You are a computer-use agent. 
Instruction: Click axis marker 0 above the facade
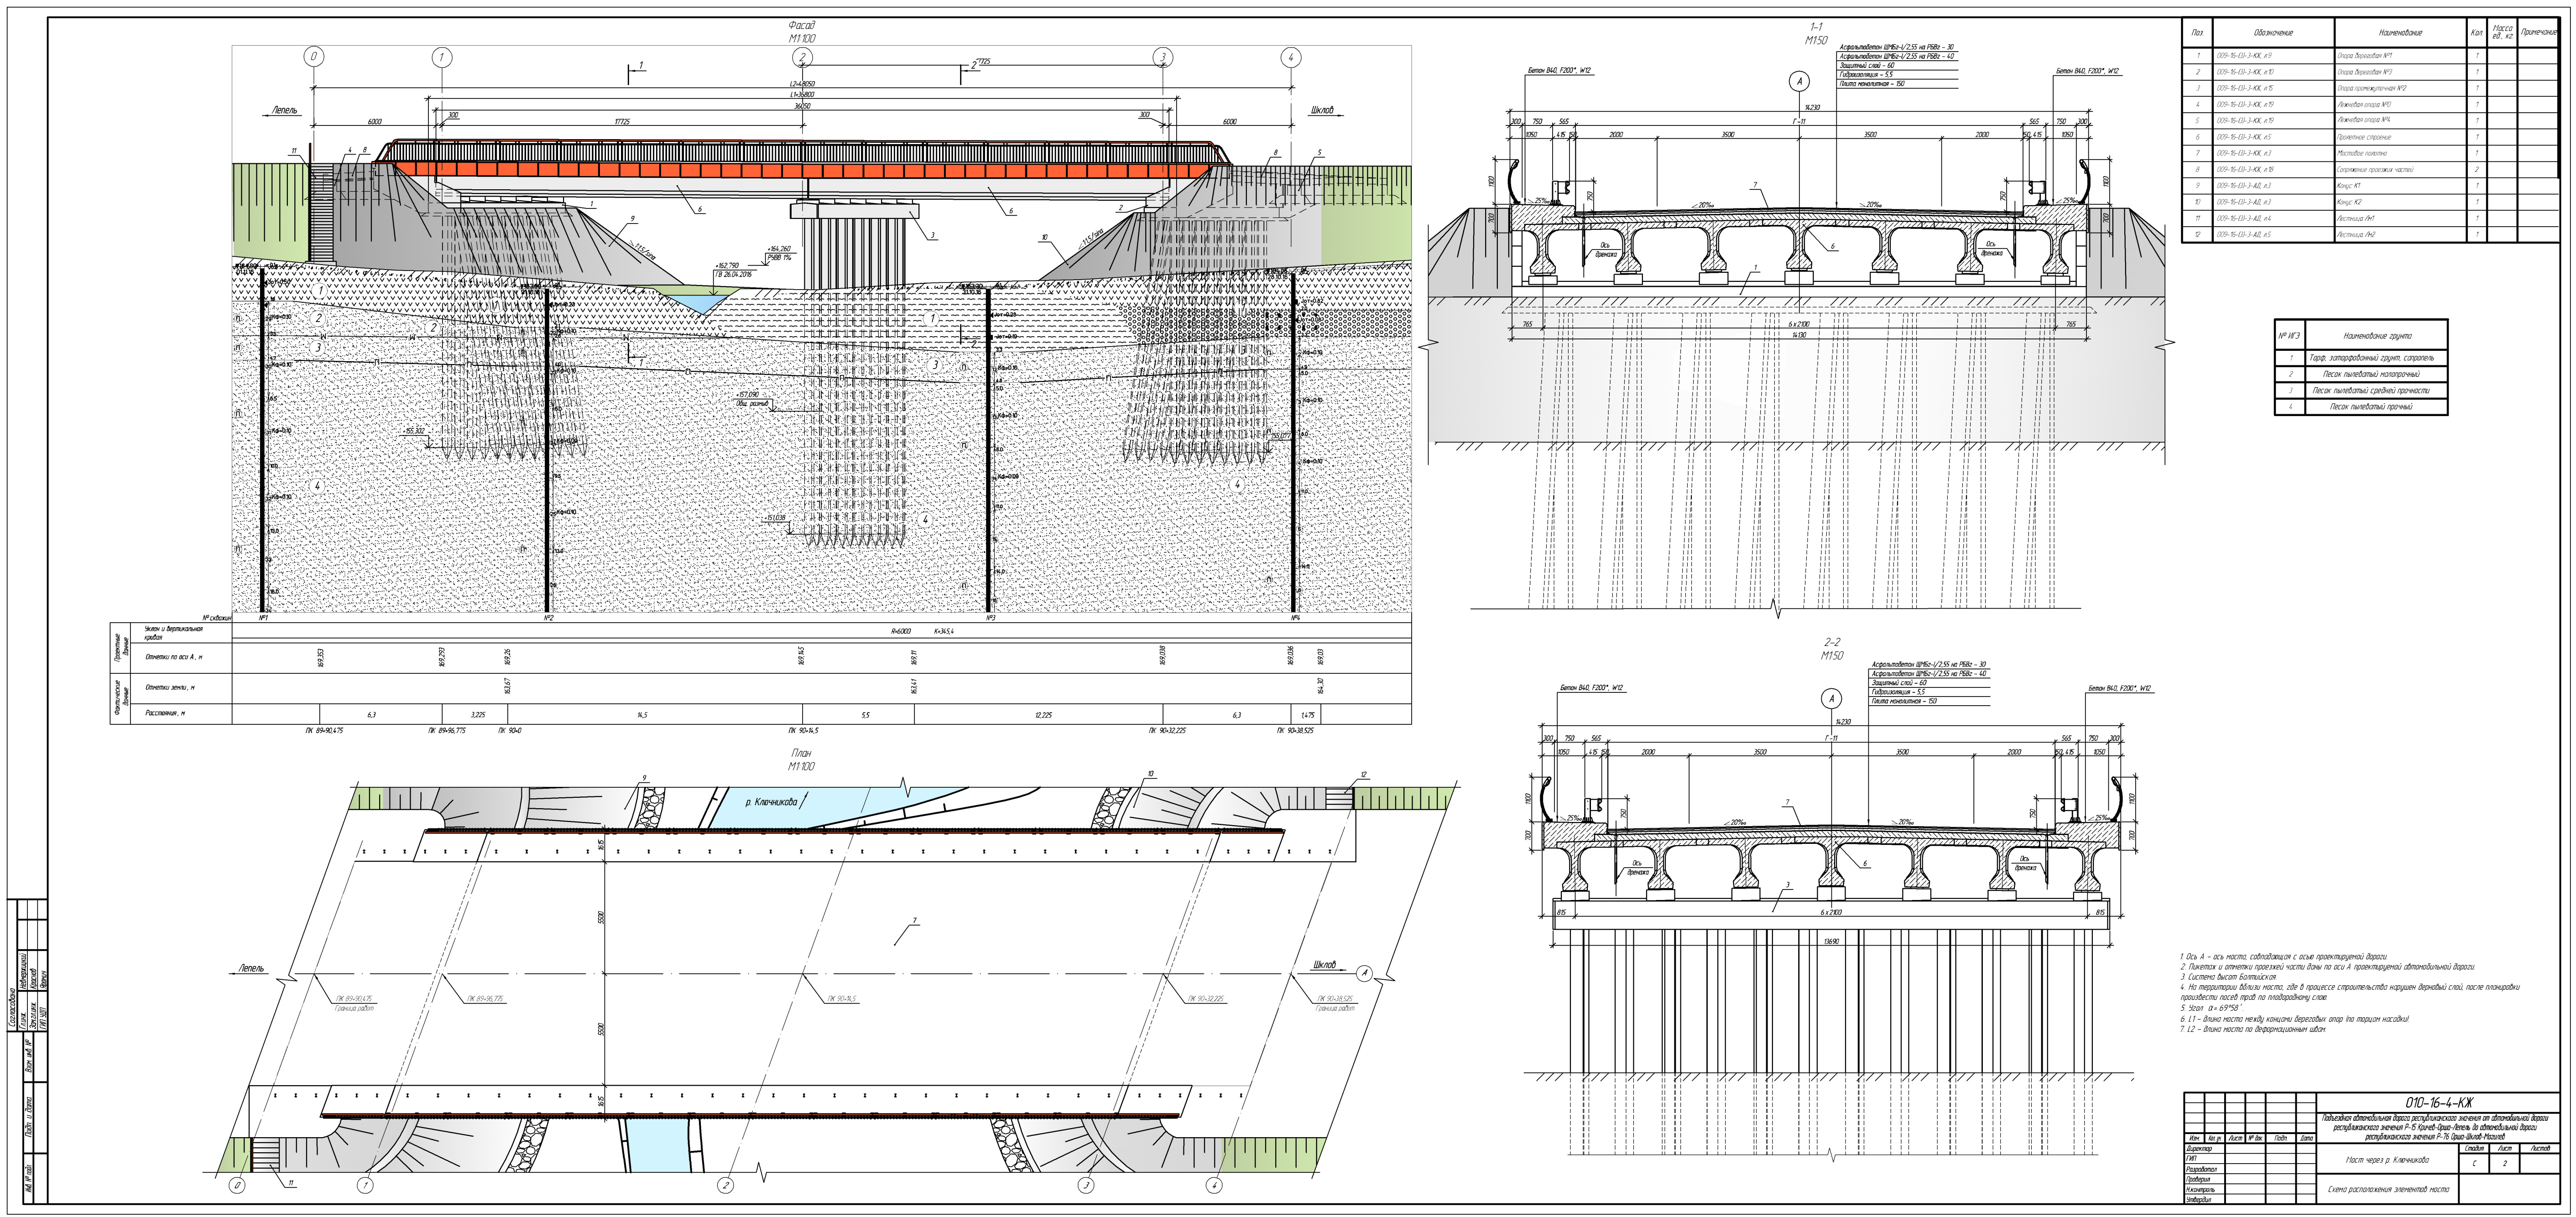[314, 57]
